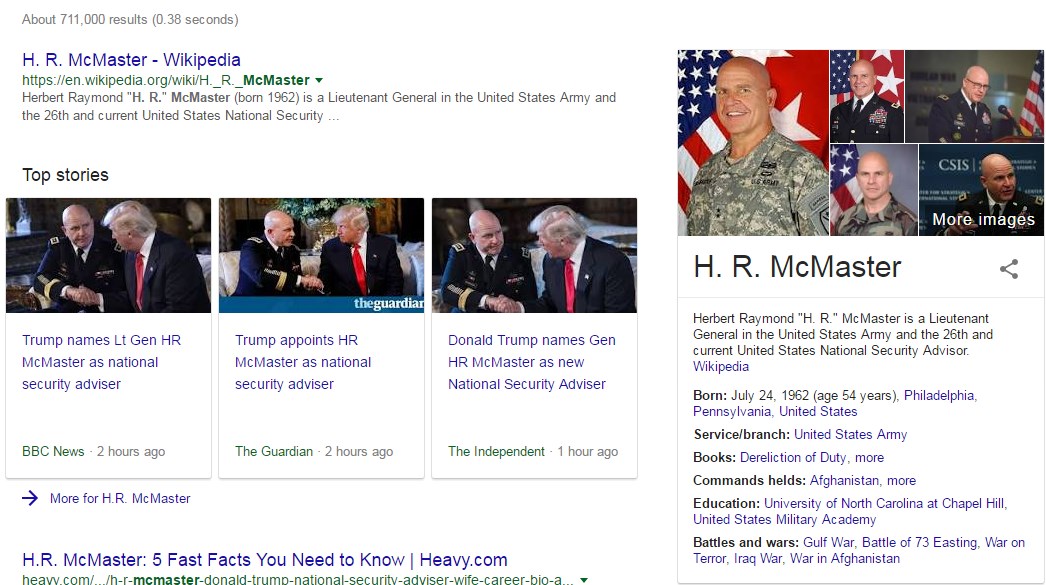Click University of North Carolina at Chapel Hill
Image resolution: width=1046 pixels, height=585 pixels.
pyautogui.click(x=884, y=504)
